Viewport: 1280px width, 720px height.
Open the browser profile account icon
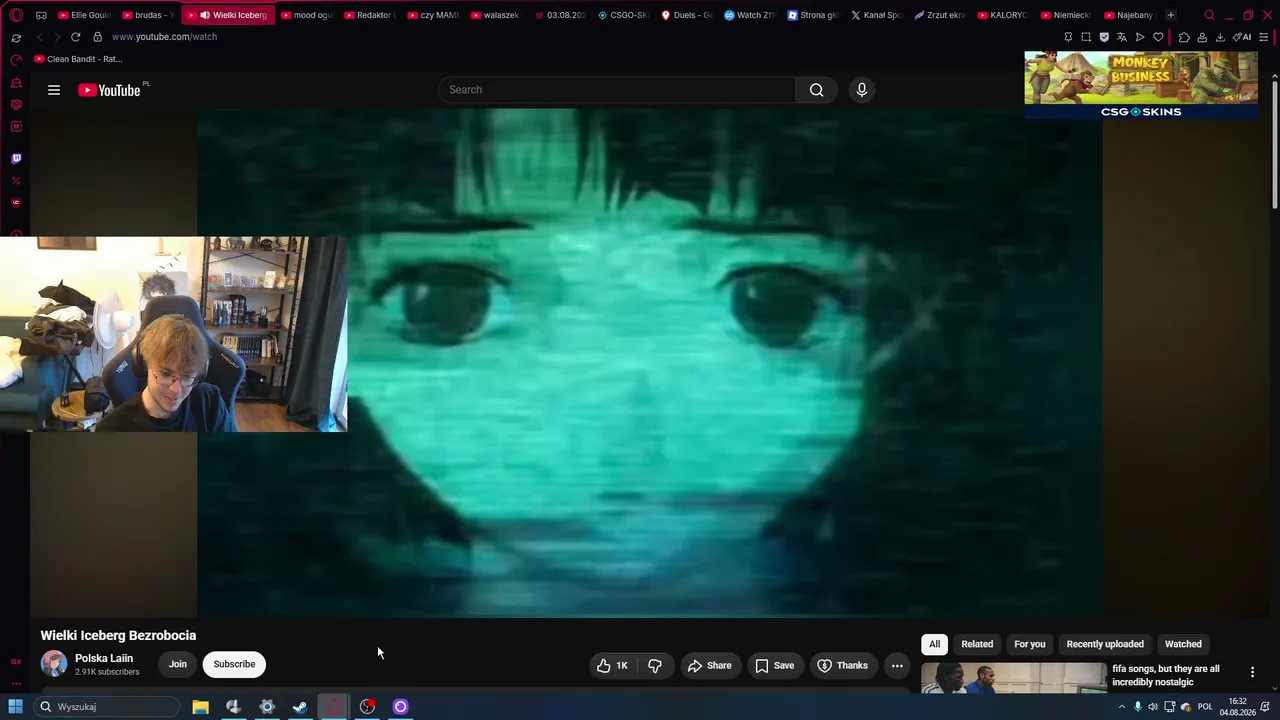click(1202, 37)
